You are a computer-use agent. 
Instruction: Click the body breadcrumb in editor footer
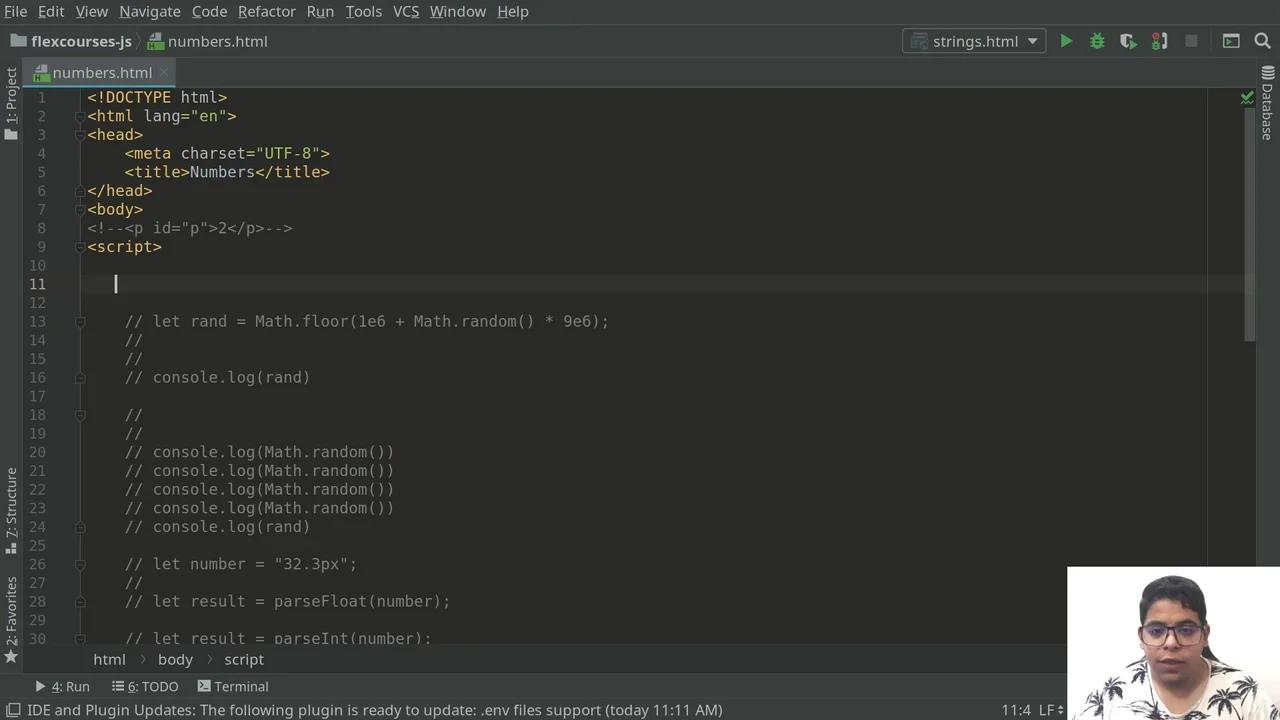[x=175, y=660]
